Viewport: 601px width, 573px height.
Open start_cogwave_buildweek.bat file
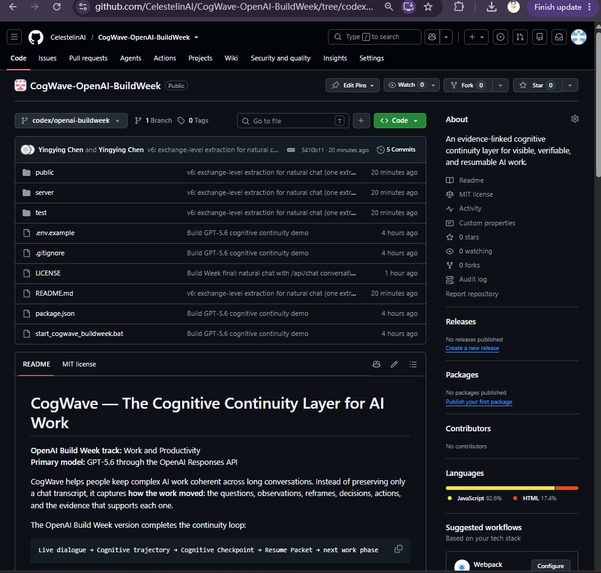tap(79, 333)
